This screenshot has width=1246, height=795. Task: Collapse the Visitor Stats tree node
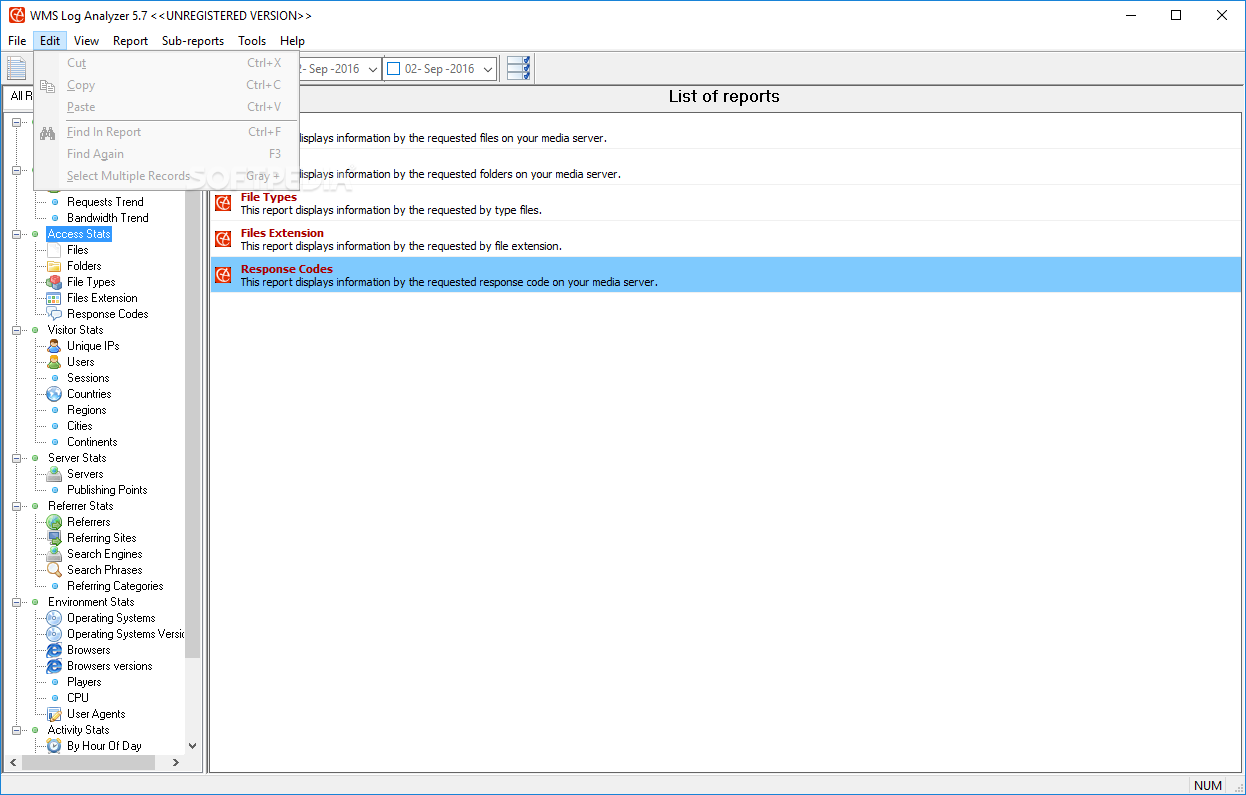tap(17, 330)
